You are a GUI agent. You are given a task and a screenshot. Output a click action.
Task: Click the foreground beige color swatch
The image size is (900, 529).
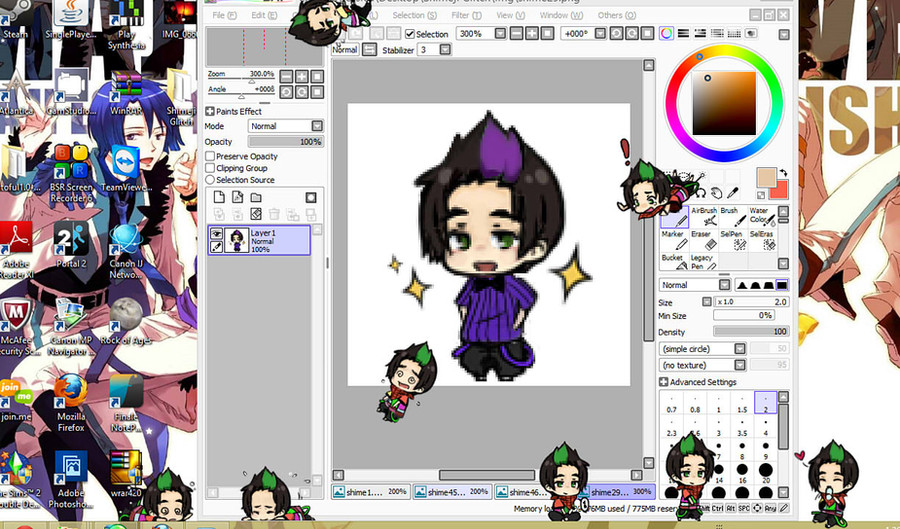[766, 177]
